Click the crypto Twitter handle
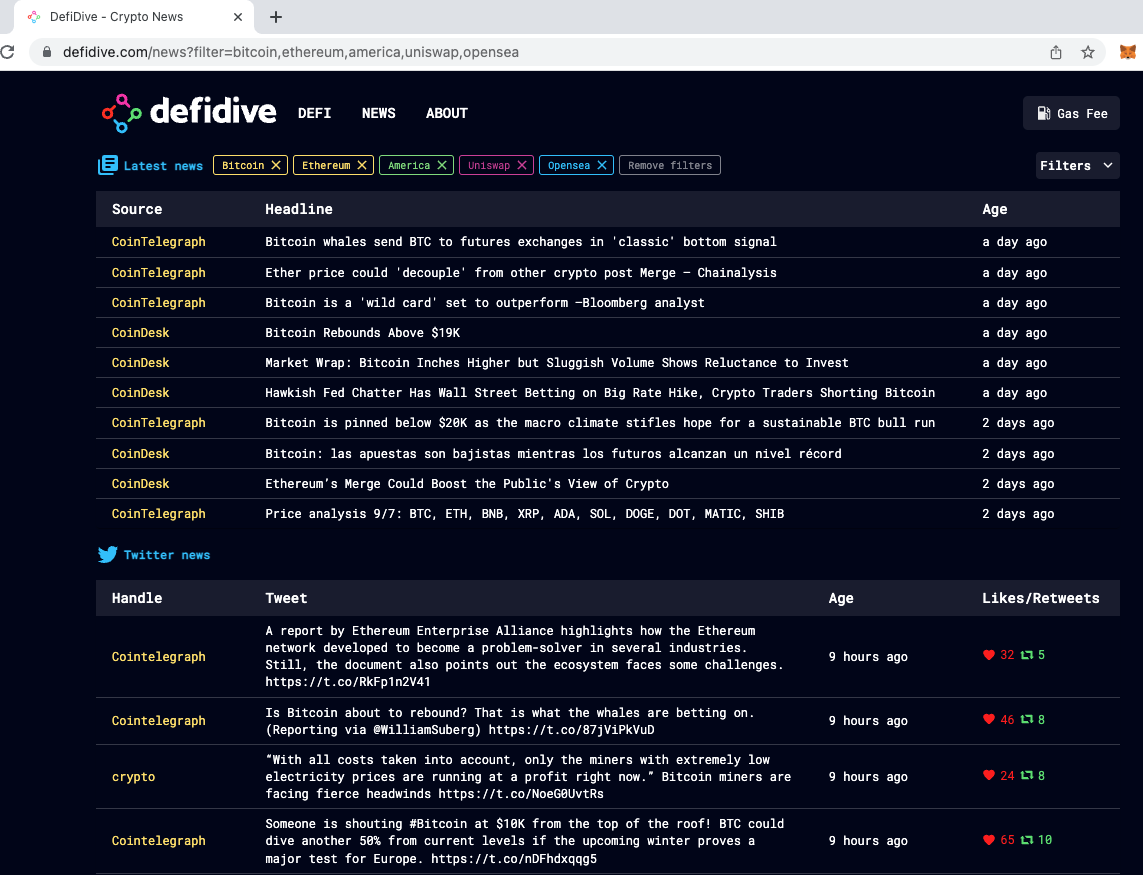Viewport: 1143px width, 875px height. click(x=133, y=777)
